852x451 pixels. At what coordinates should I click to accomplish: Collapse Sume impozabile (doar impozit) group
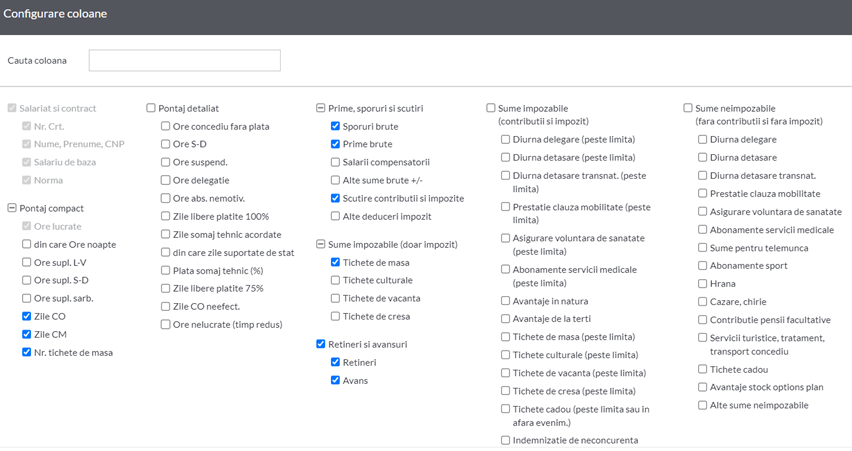pos(321,245)
